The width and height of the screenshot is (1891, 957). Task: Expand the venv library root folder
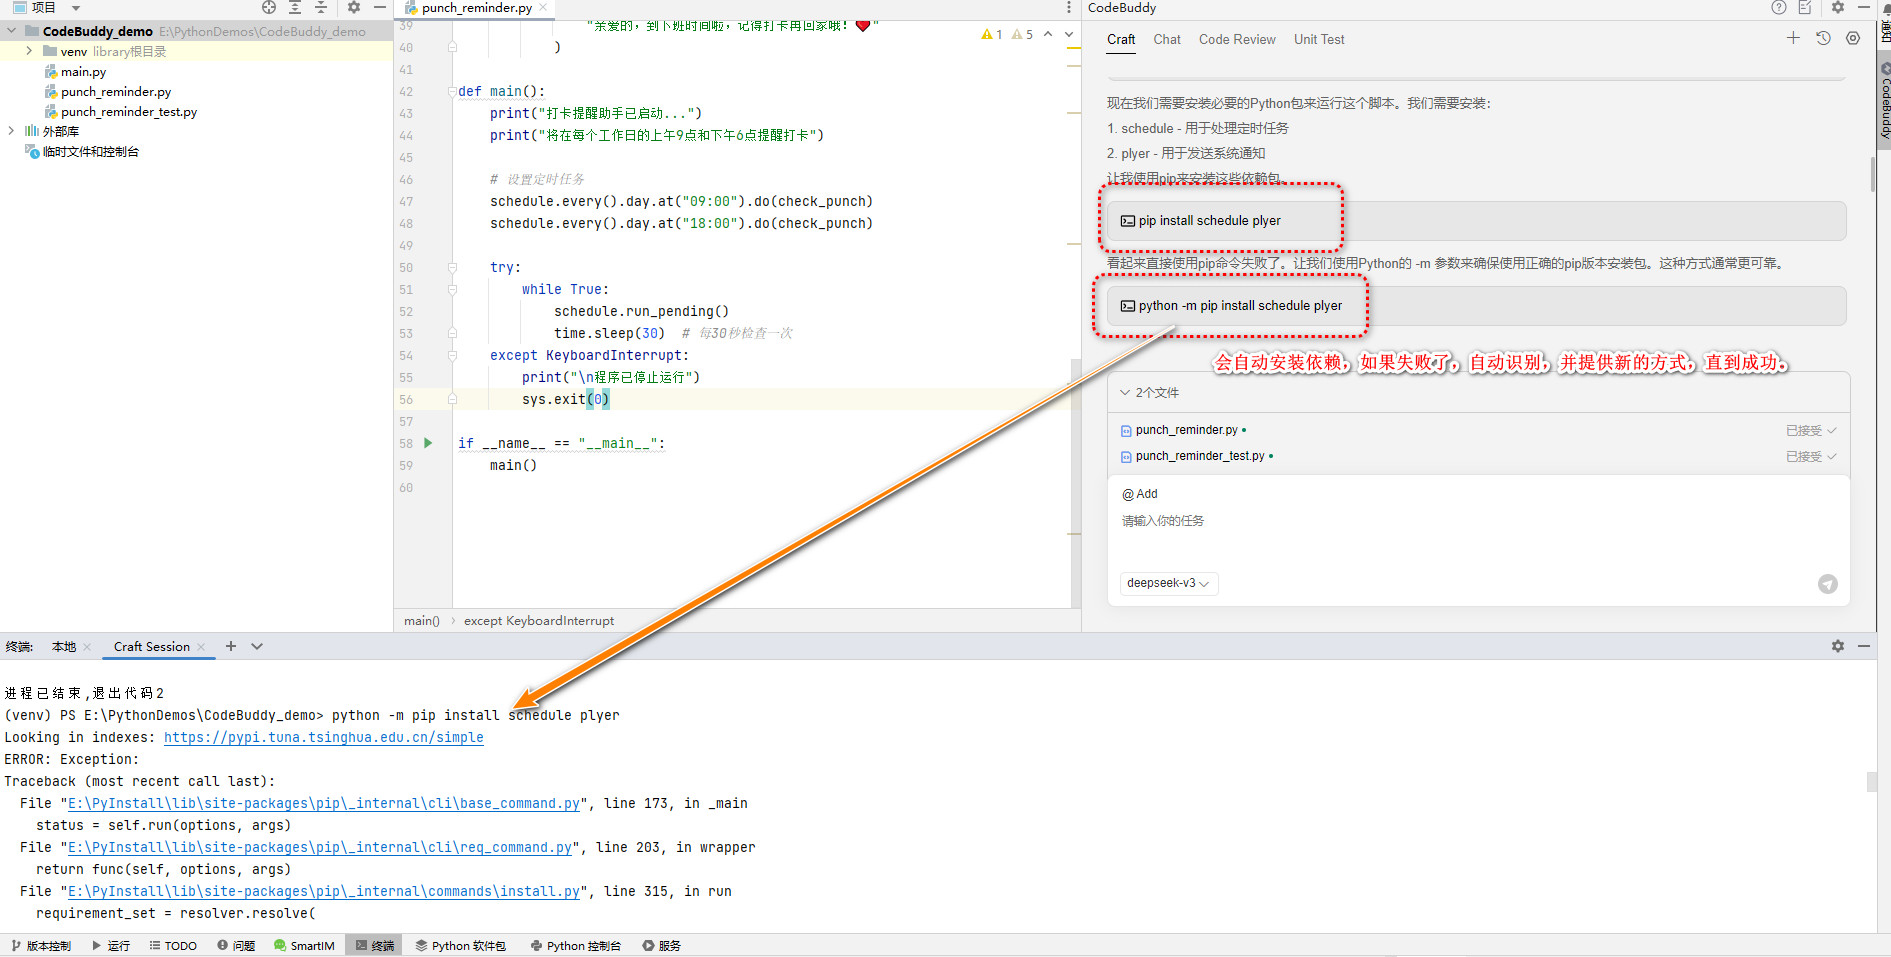tap(27, 51)
